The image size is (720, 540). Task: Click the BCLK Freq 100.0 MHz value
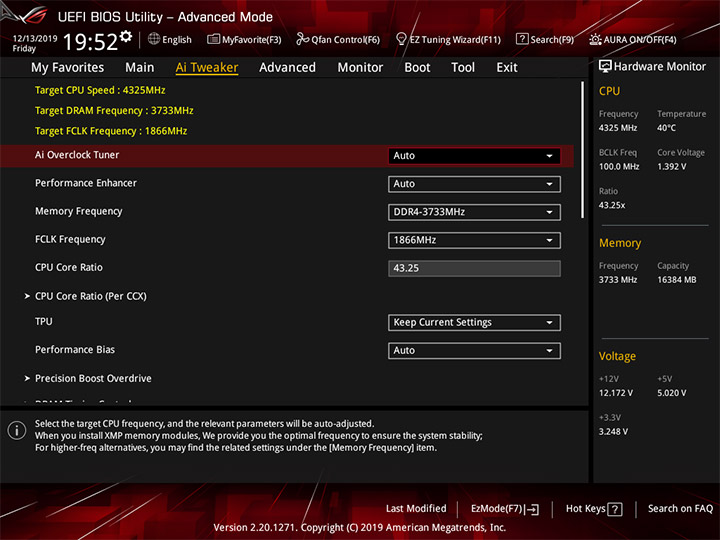[619, 167]
